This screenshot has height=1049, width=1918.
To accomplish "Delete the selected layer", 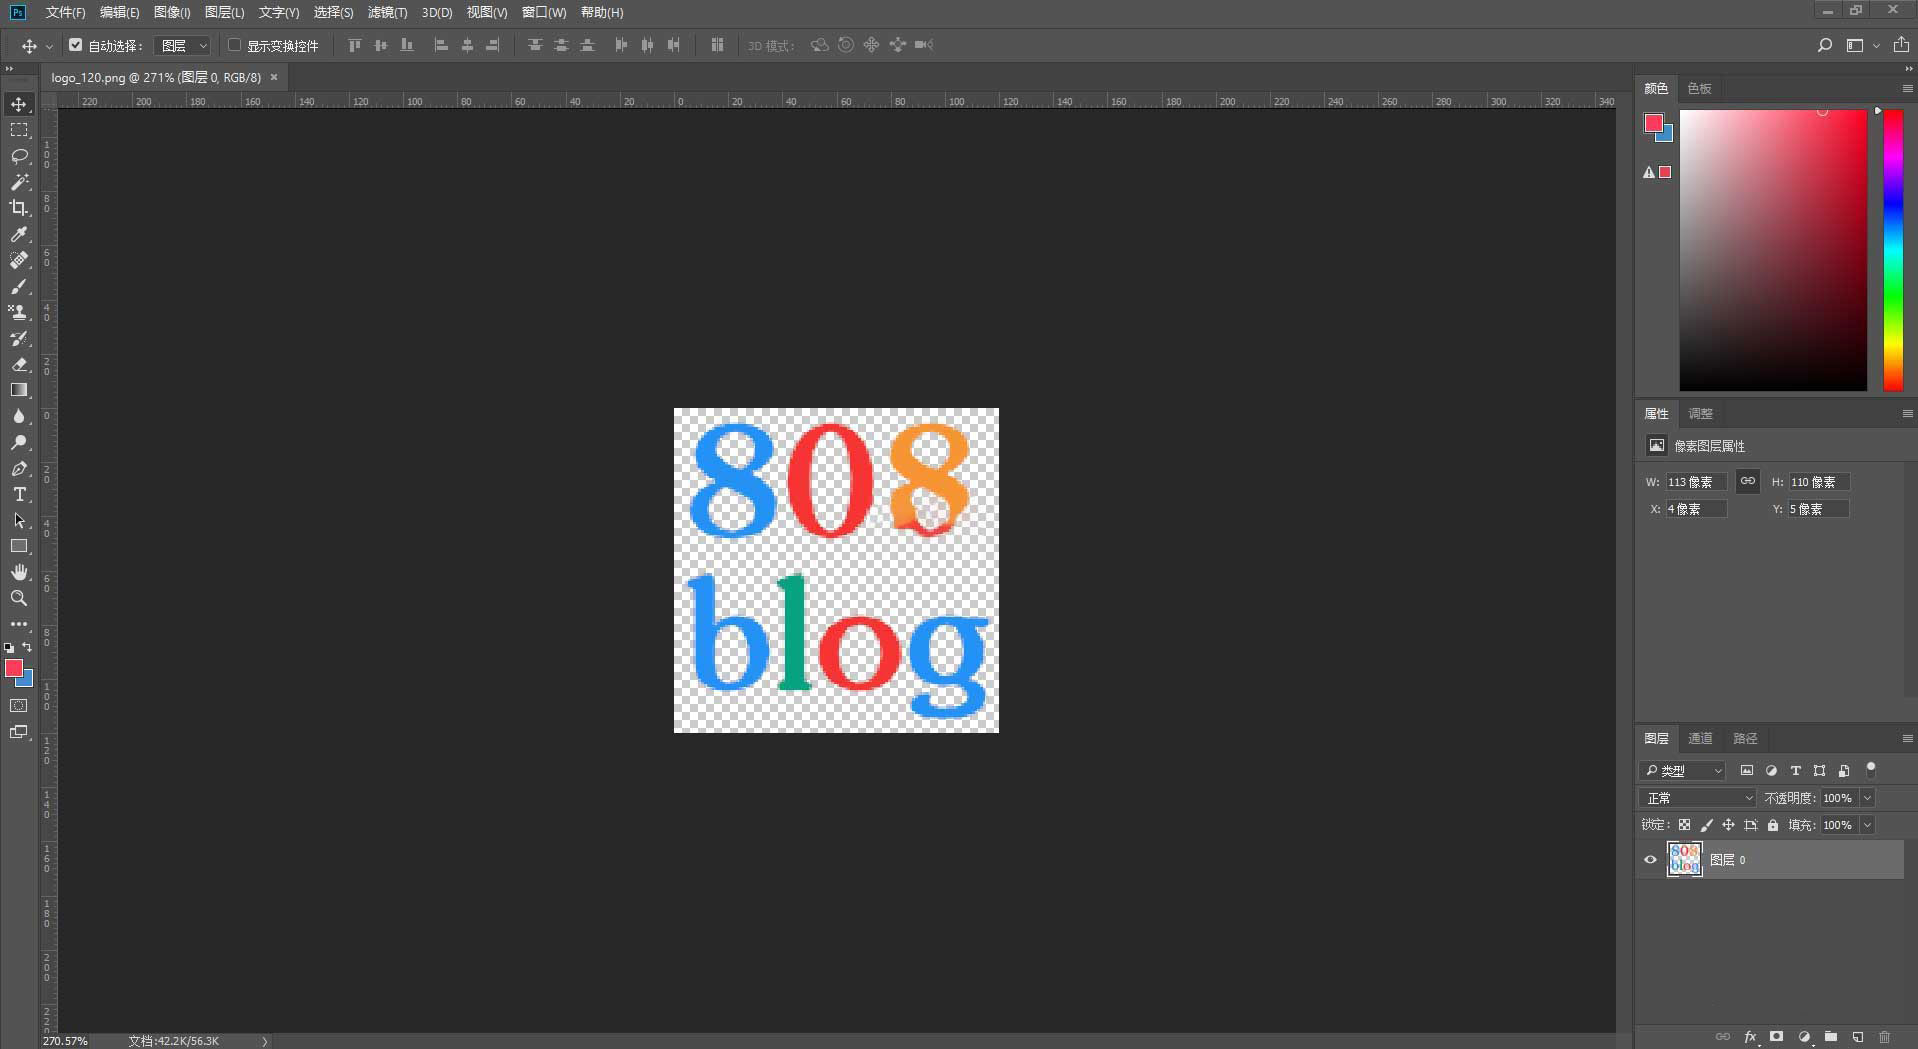I will tap(1885, 1037).
